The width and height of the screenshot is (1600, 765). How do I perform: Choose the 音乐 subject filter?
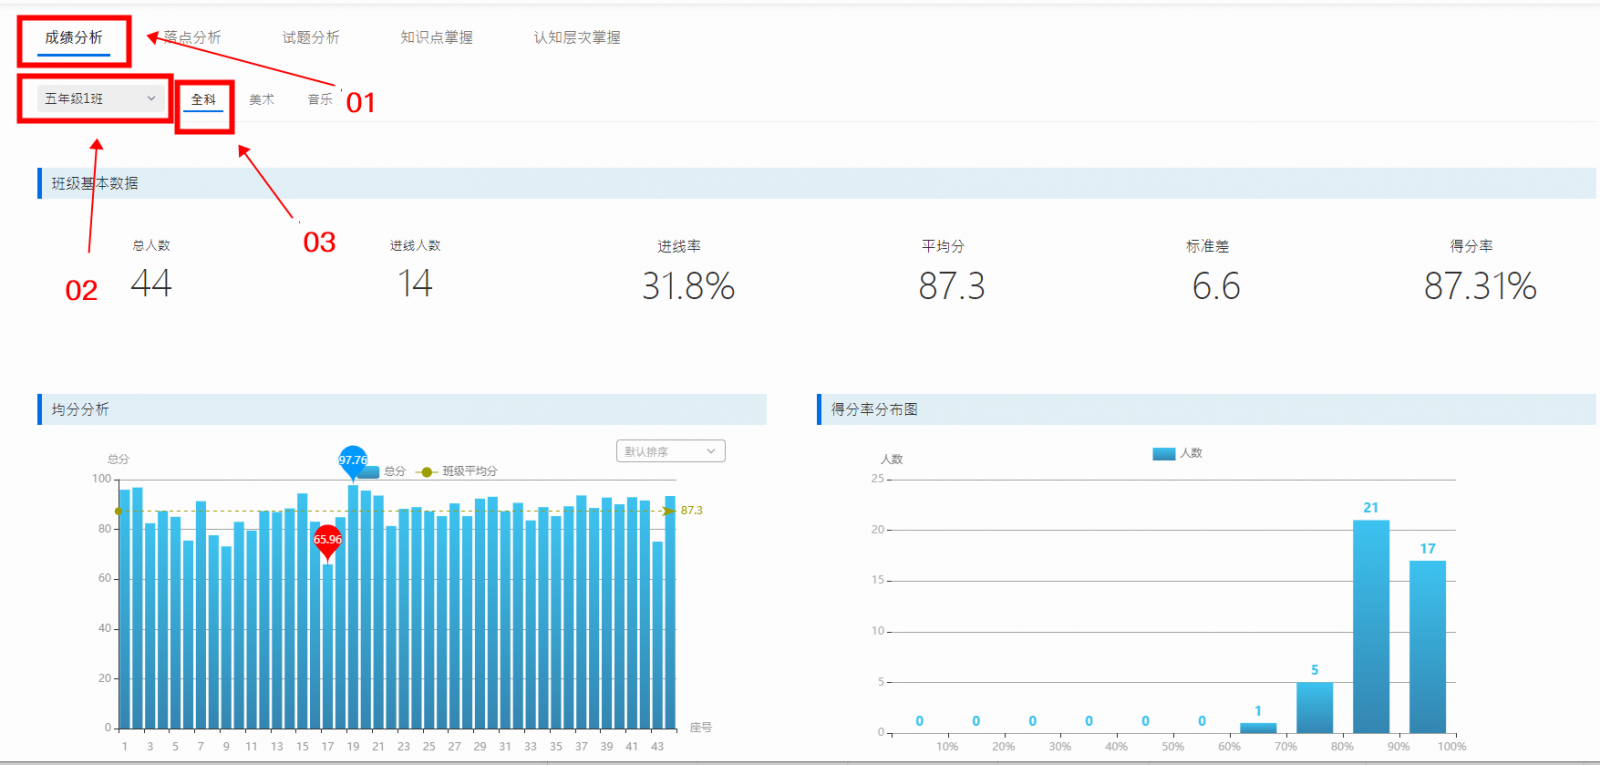[x=320, y=99]
